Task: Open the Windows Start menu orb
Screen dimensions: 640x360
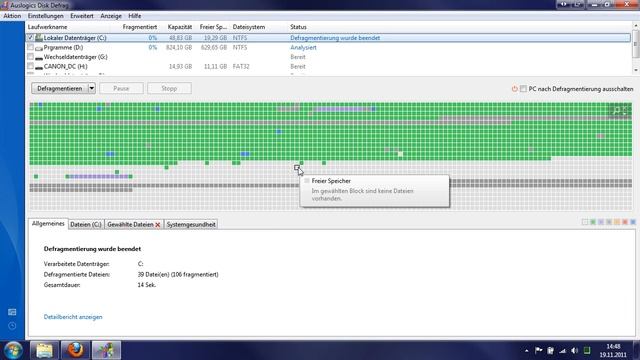Action: pos(13,350)
